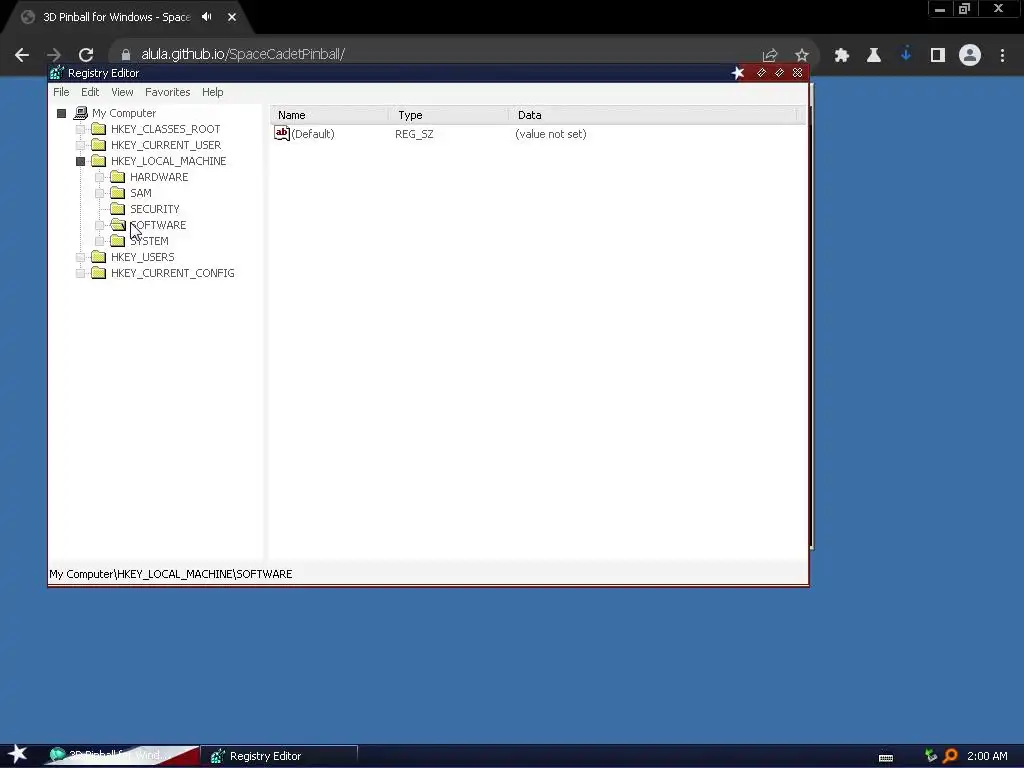Expand the HARDWARE key
1024x768 pixels.
(x=99, y=177)
